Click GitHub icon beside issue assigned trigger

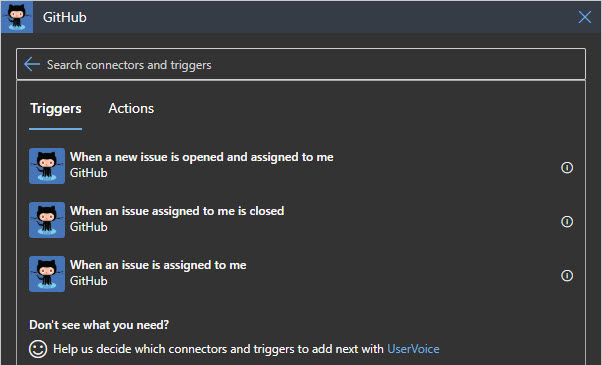47,274
